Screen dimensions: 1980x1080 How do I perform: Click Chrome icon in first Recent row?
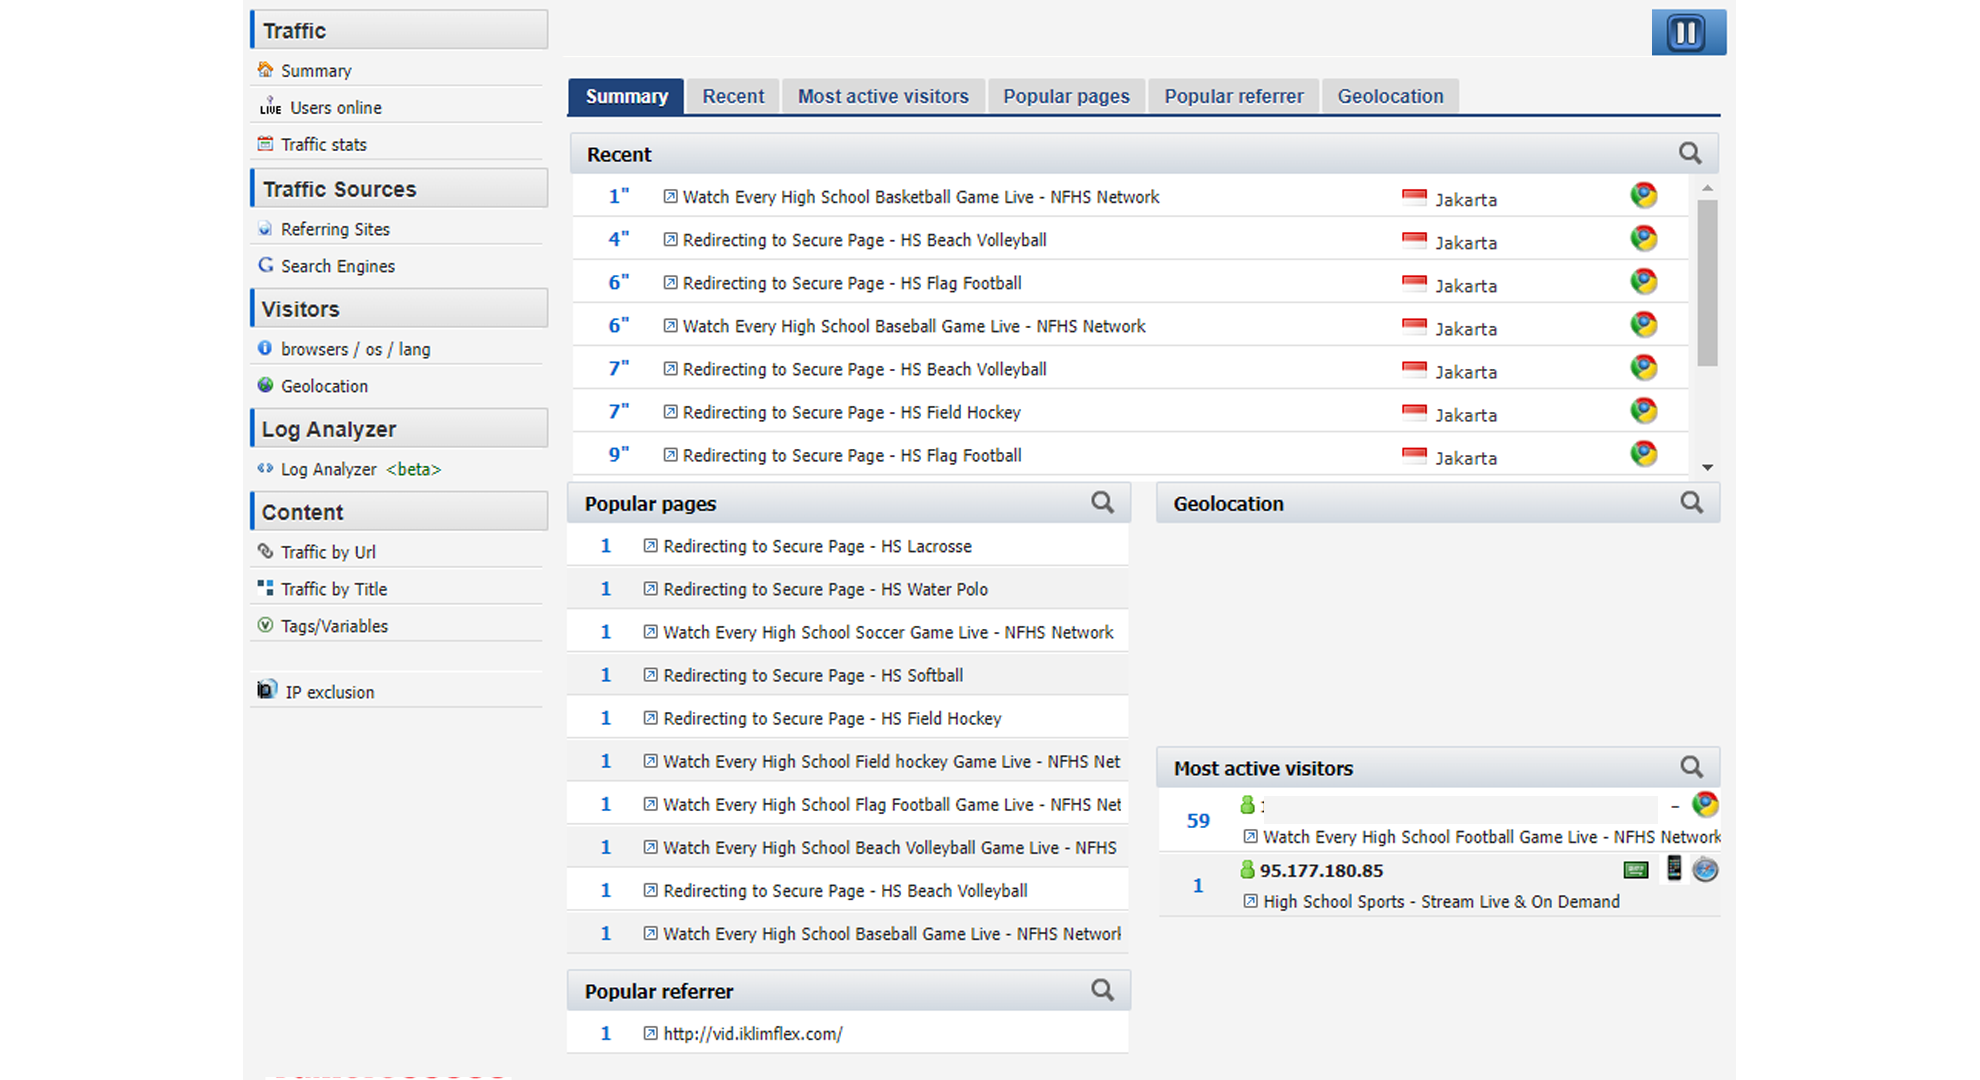[x=1643, y=196]
